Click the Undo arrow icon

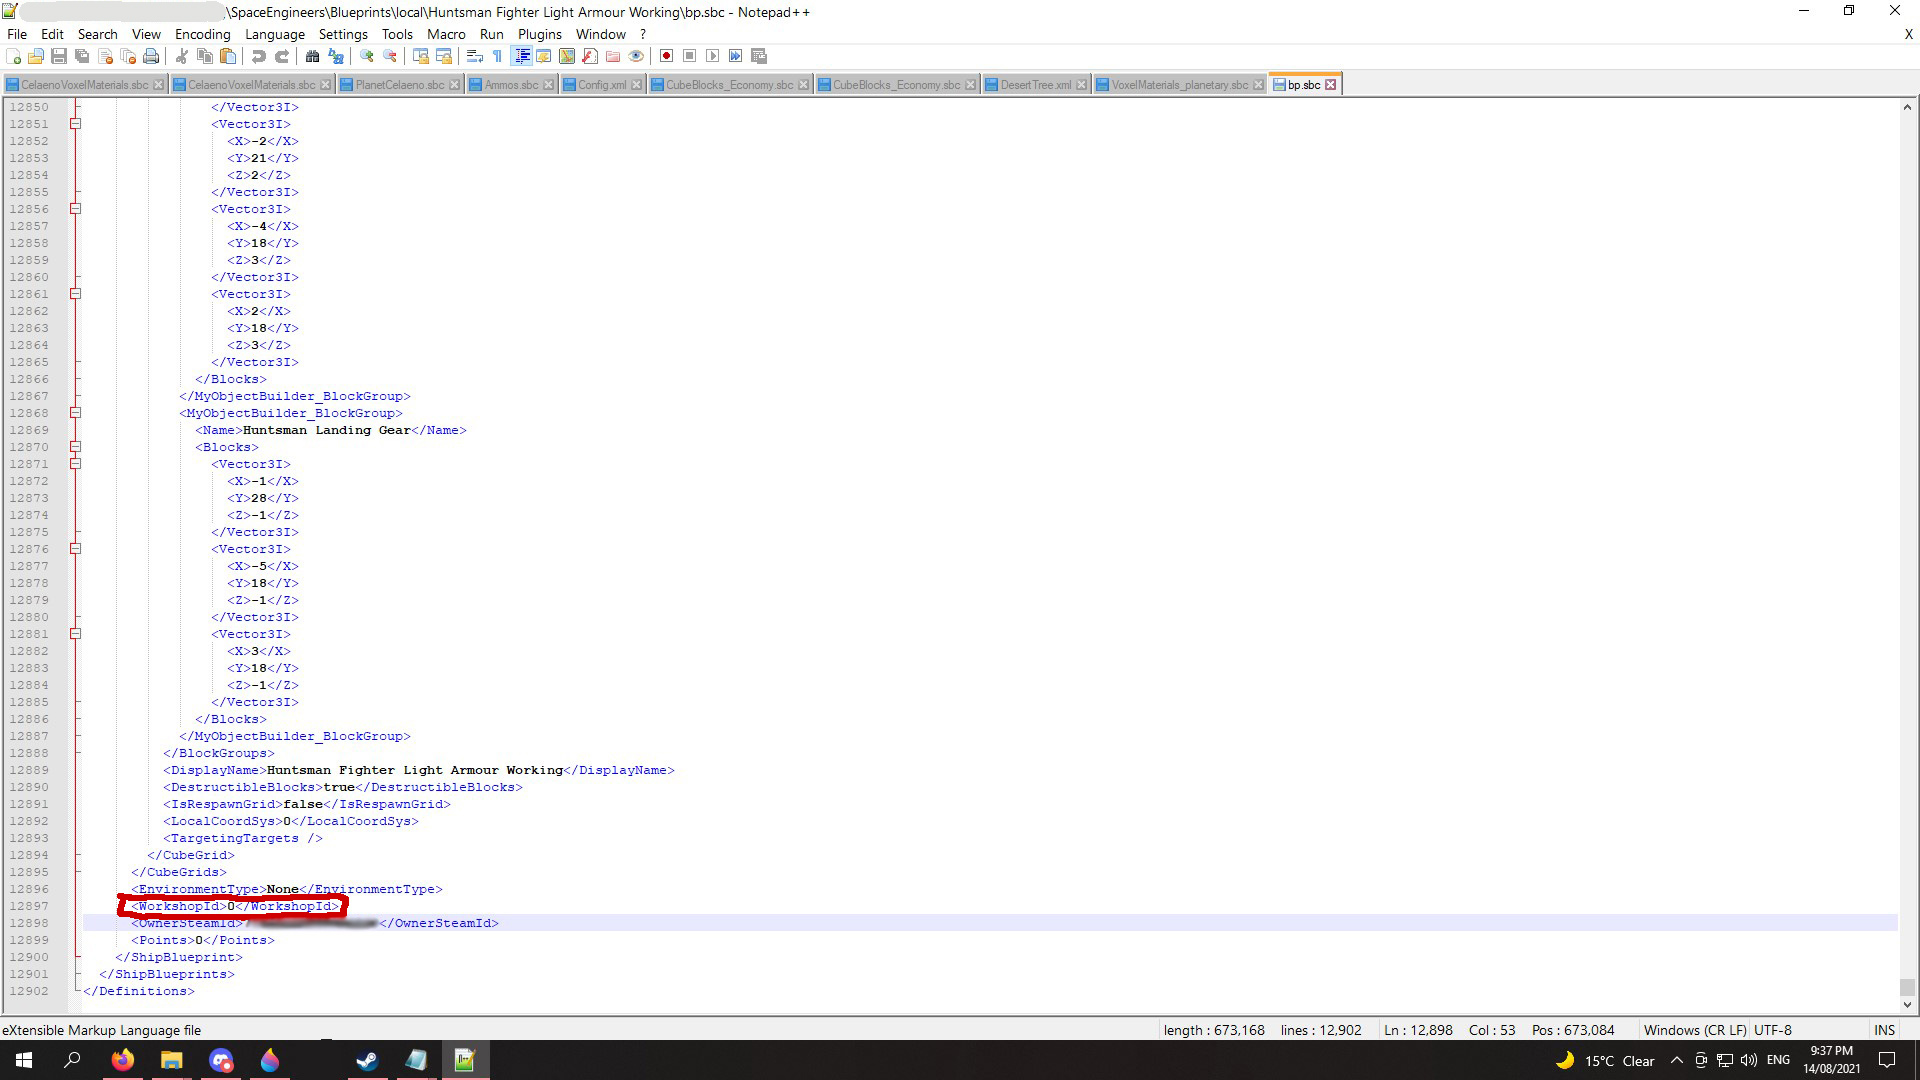click(x=259, y=56)
